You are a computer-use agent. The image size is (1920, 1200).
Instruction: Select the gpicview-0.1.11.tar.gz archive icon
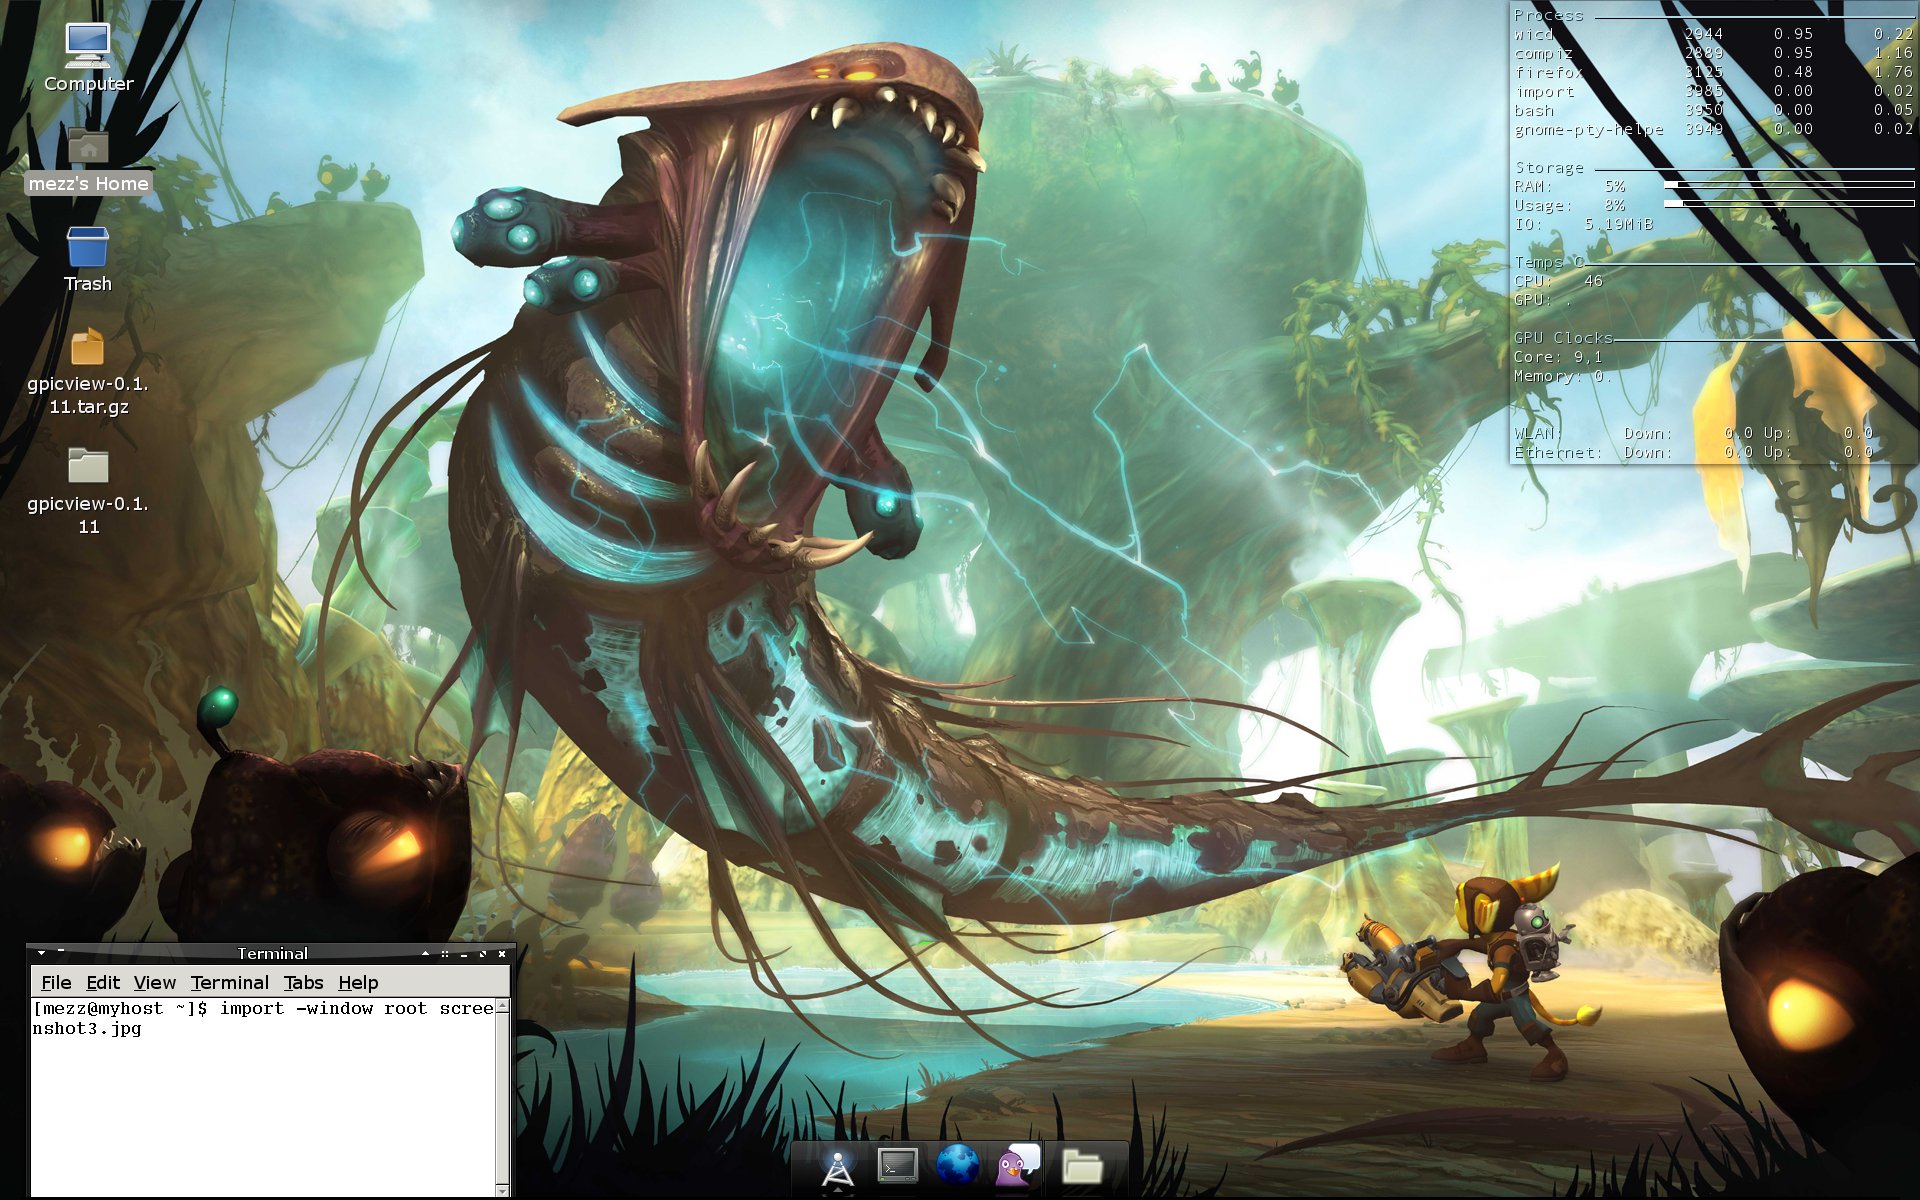coord(88,372)
